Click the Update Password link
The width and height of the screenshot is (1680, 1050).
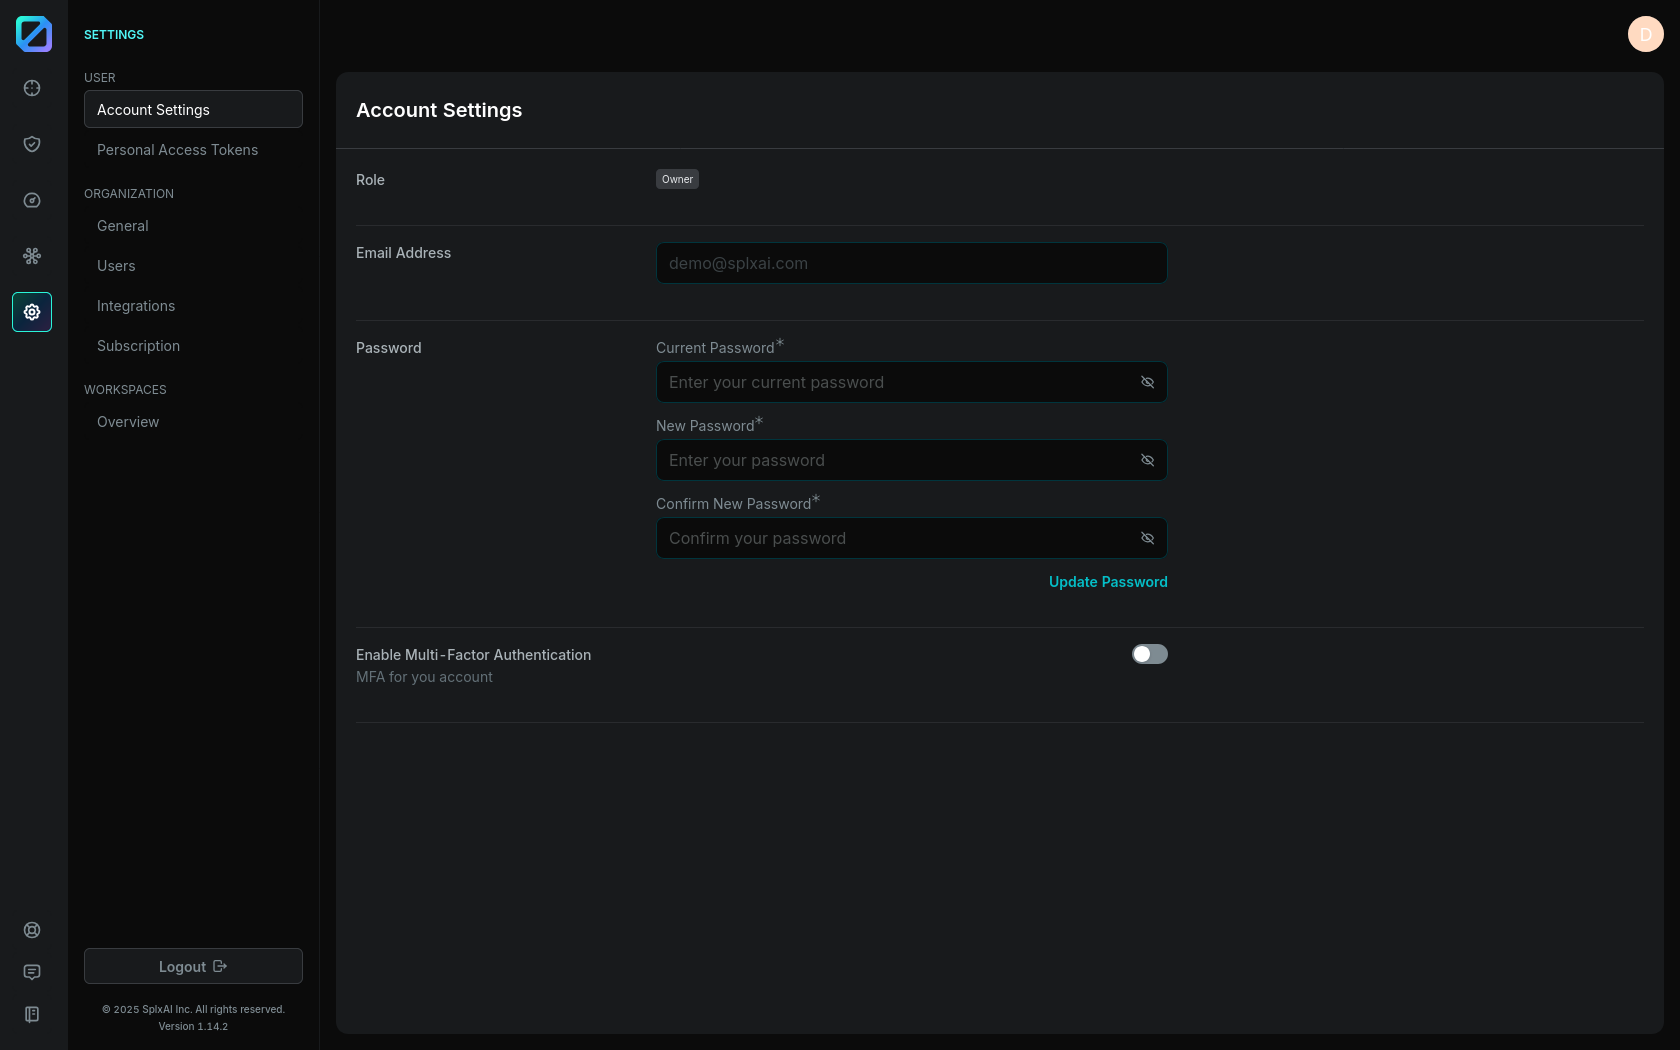click(1107, 582)
